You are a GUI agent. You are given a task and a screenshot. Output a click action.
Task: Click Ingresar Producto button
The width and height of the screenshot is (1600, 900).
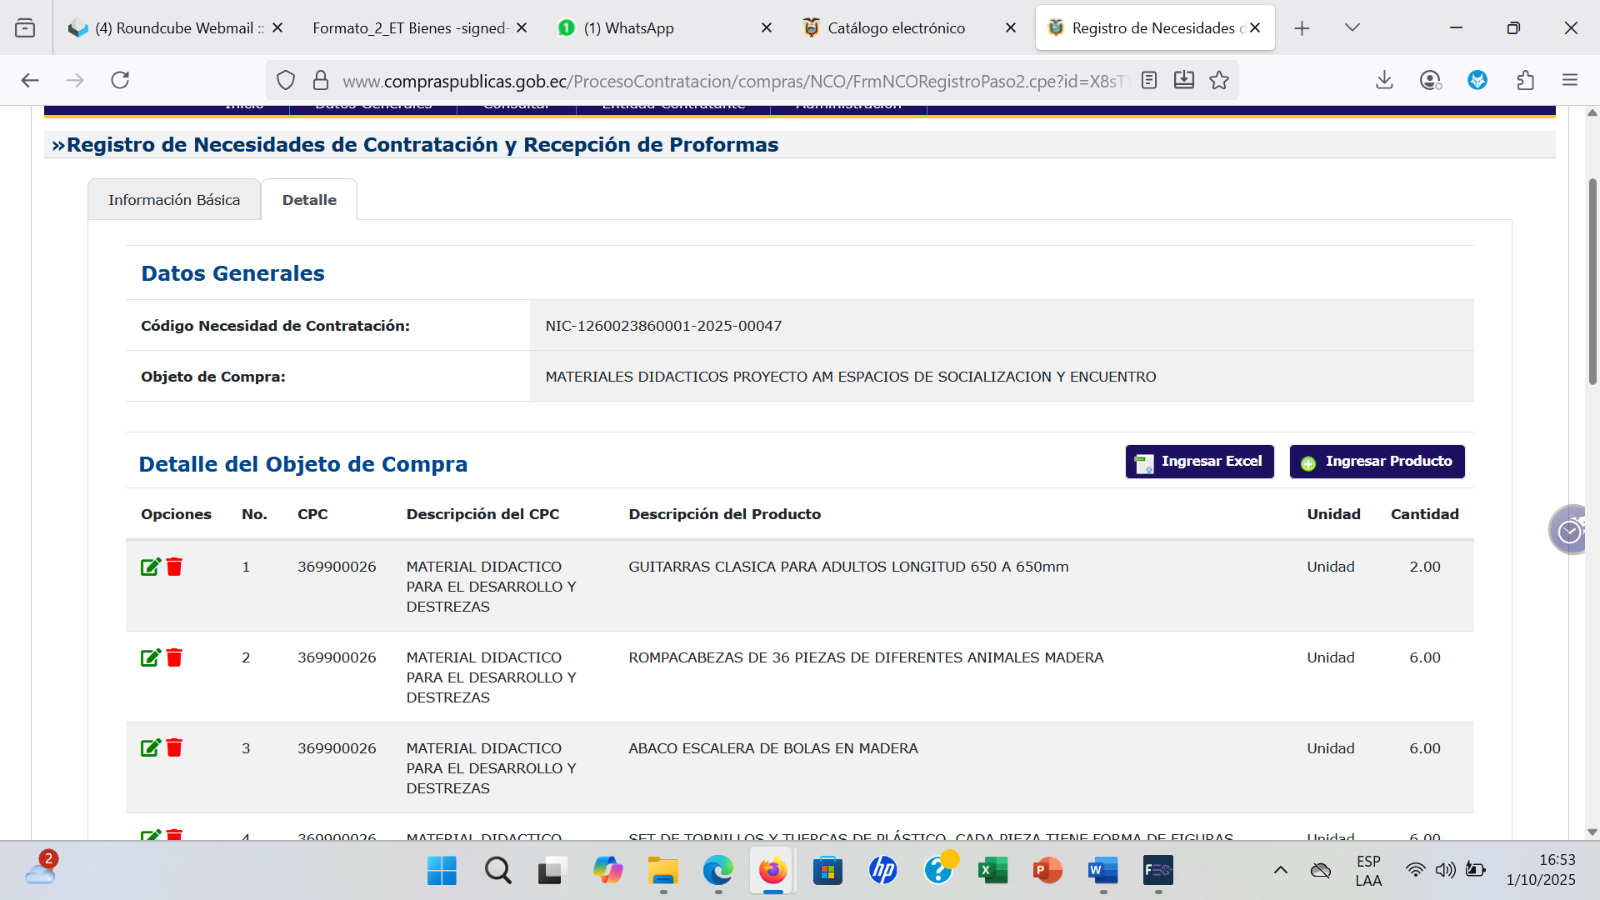(1376, 462)
